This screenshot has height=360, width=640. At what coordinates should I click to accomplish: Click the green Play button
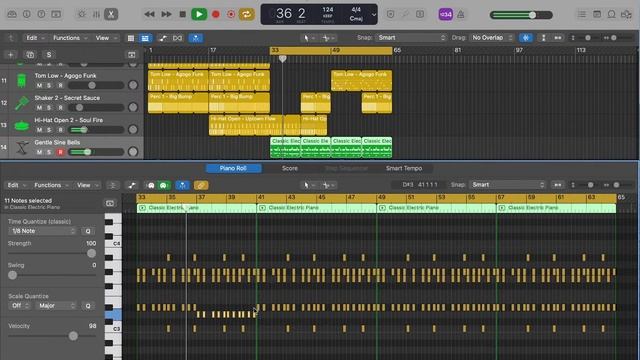click(x=199, y=14)
